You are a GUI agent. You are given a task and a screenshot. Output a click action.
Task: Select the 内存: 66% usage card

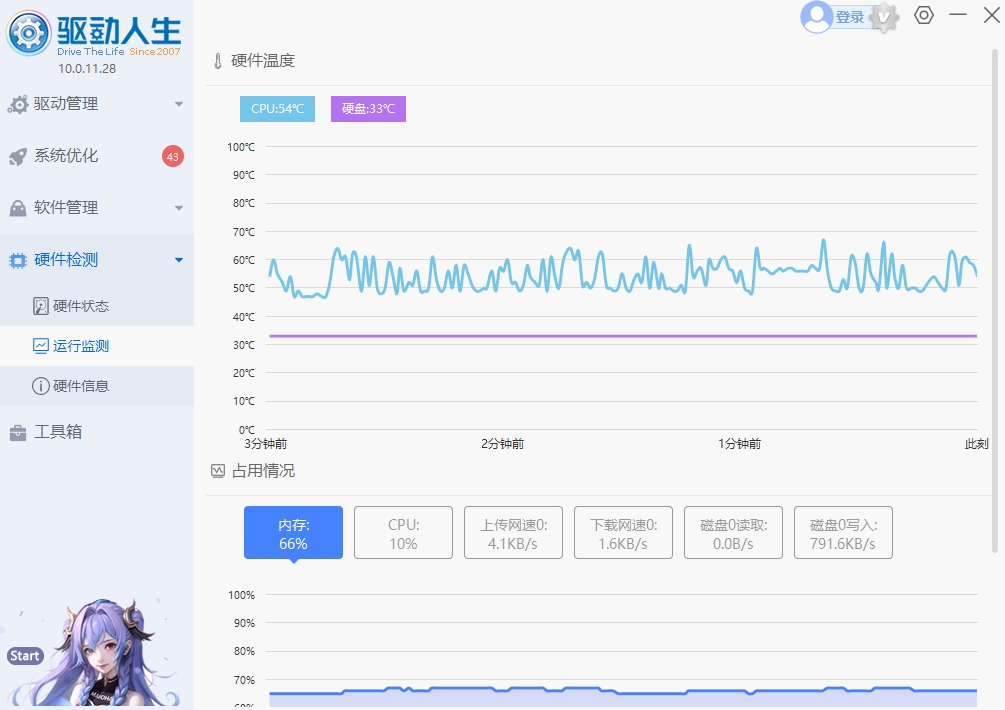coord(292,532)
